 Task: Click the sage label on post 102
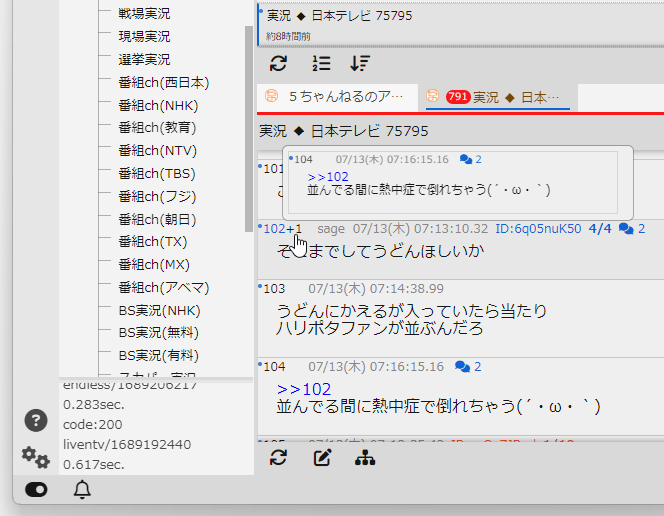[x=331, y=229]
